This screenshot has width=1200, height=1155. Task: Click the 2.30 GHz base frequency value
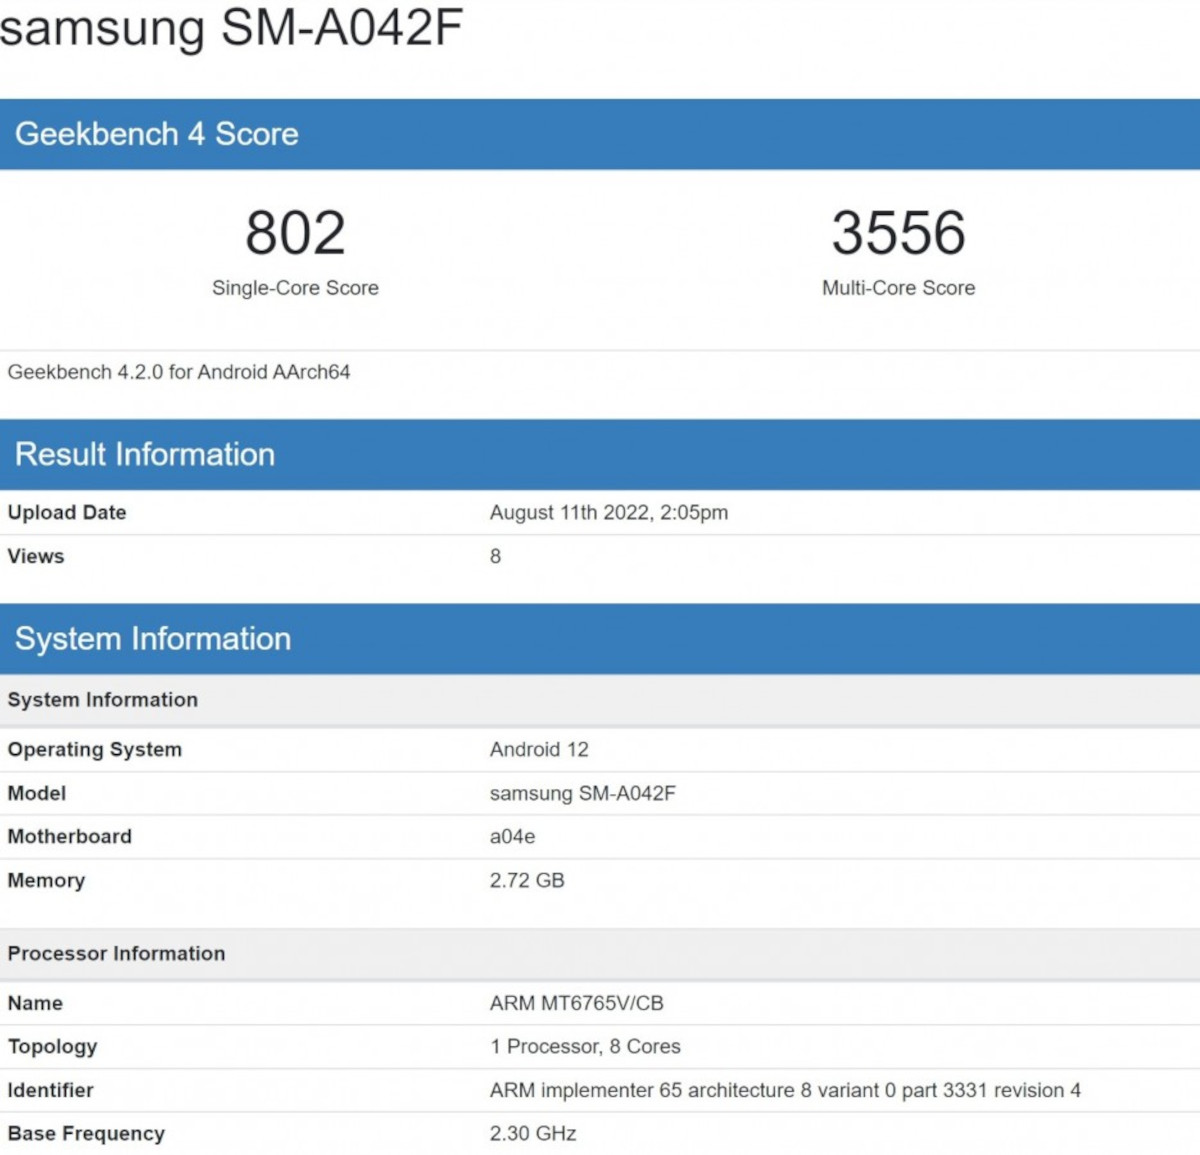pyautogui.click(x=533, y=1133)
